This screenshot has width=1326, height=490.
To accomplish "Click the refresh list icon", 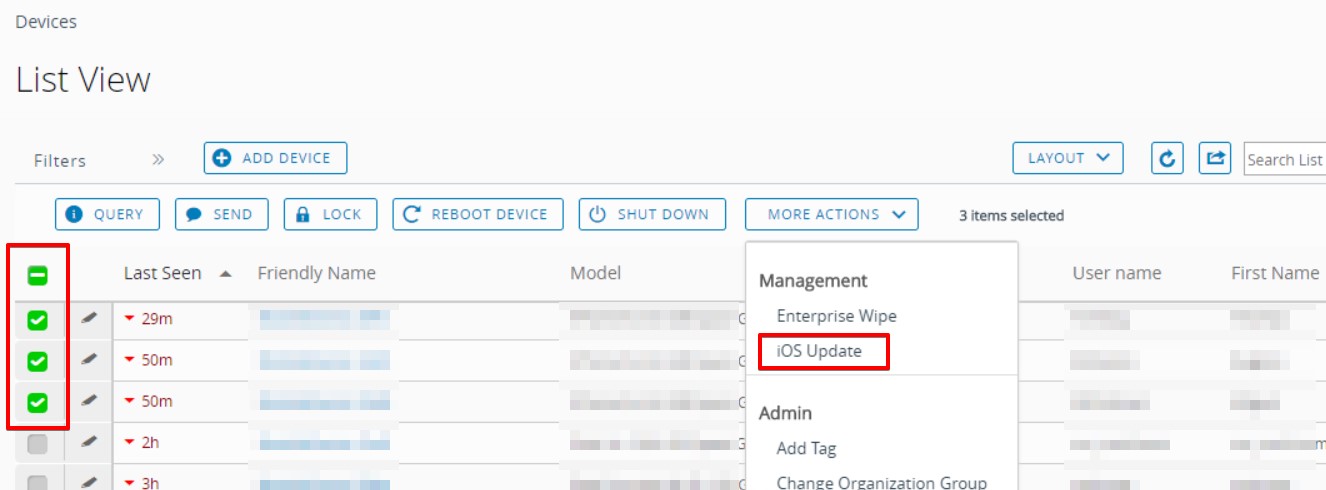I will [x=1167, y=158].
